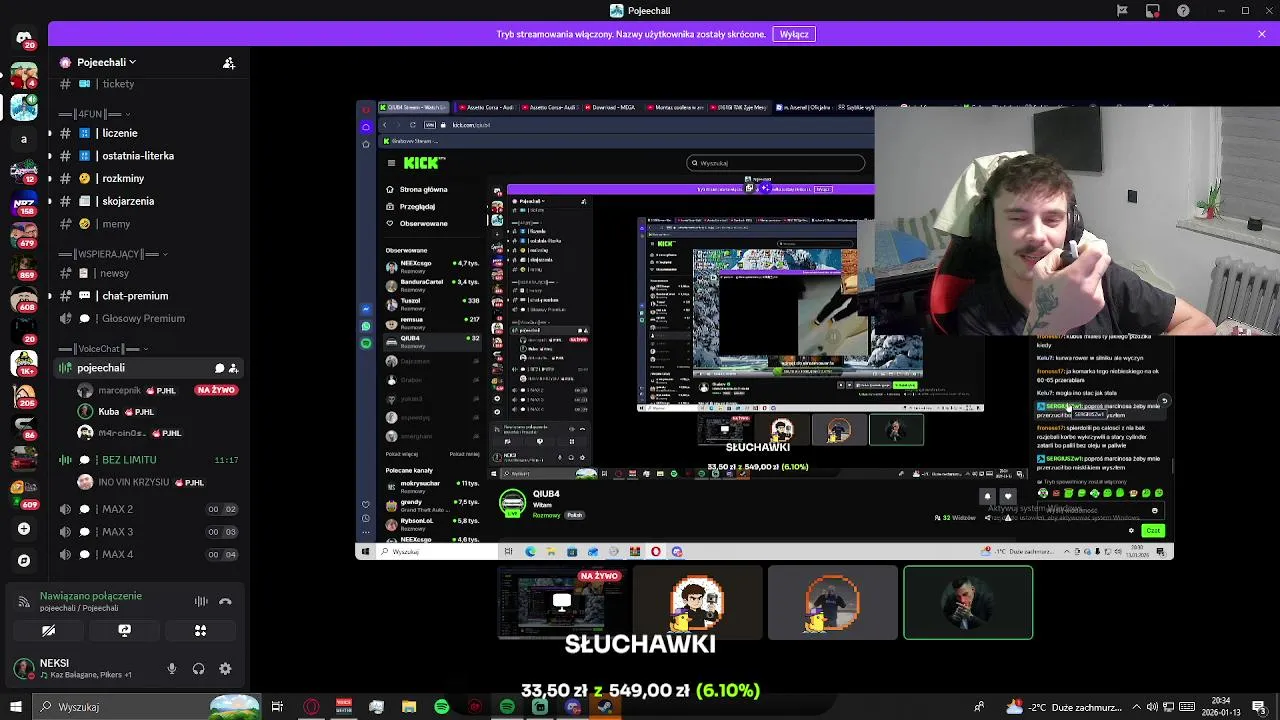The width and height of the screenshot is (1280, 720).
Task: Select the green-outlined participant tile
Action: click(968, 602)
